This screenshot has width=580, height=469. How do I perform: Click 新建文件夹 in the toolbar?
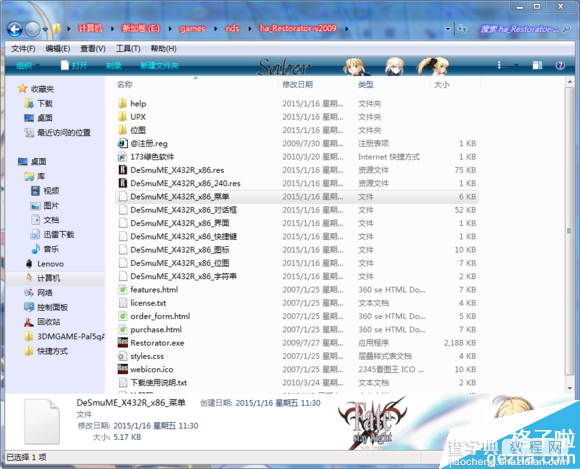pos(159,65)
